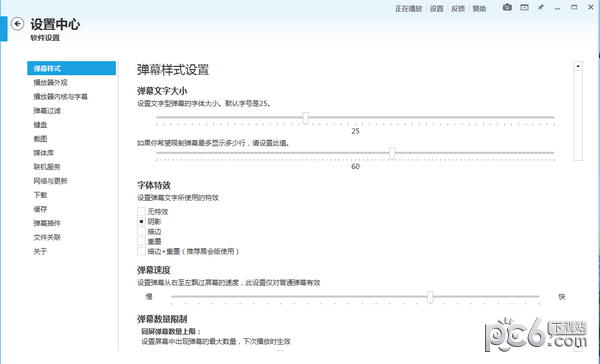
Task: Open the 设置 menu item at top
Action: pyautogui.click(x=436, y=8)
